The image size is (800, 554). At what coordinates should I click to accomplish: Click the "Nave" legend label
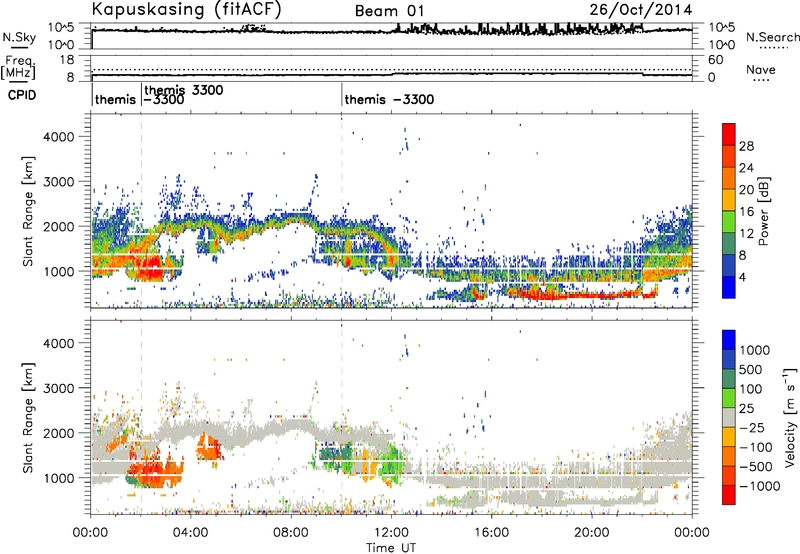761,70
